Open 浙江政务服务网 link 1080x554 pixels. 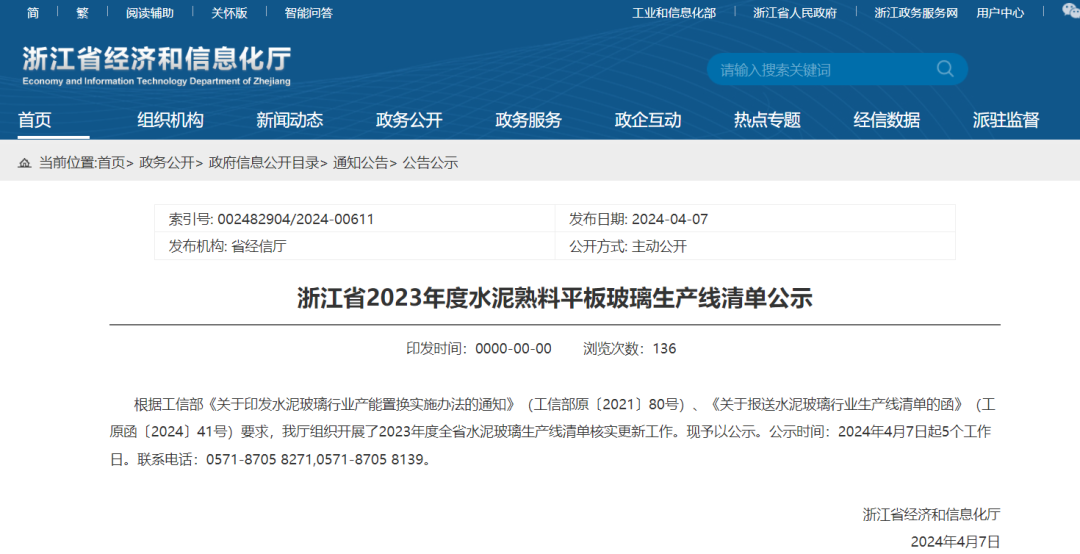click(916, 13)
